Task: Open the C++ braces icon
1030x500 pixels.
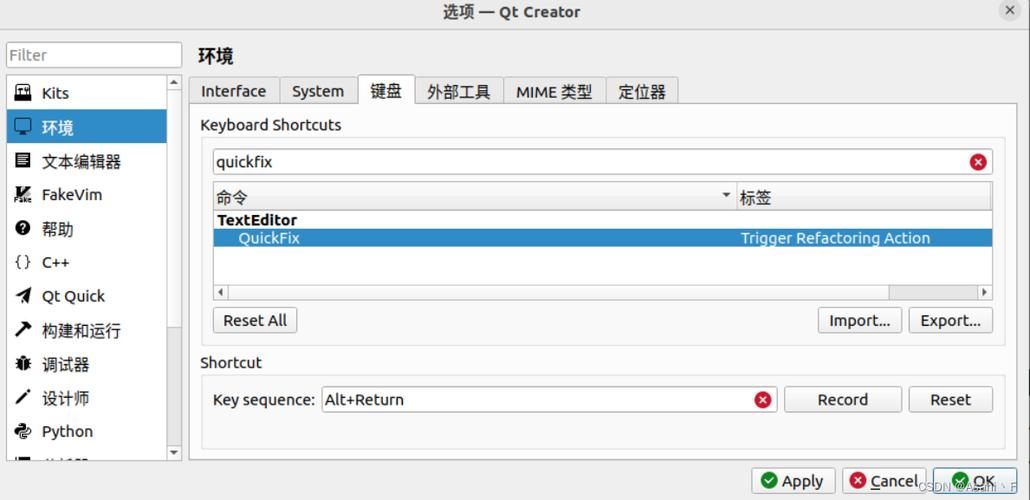Action: click(x=23, y=262)
